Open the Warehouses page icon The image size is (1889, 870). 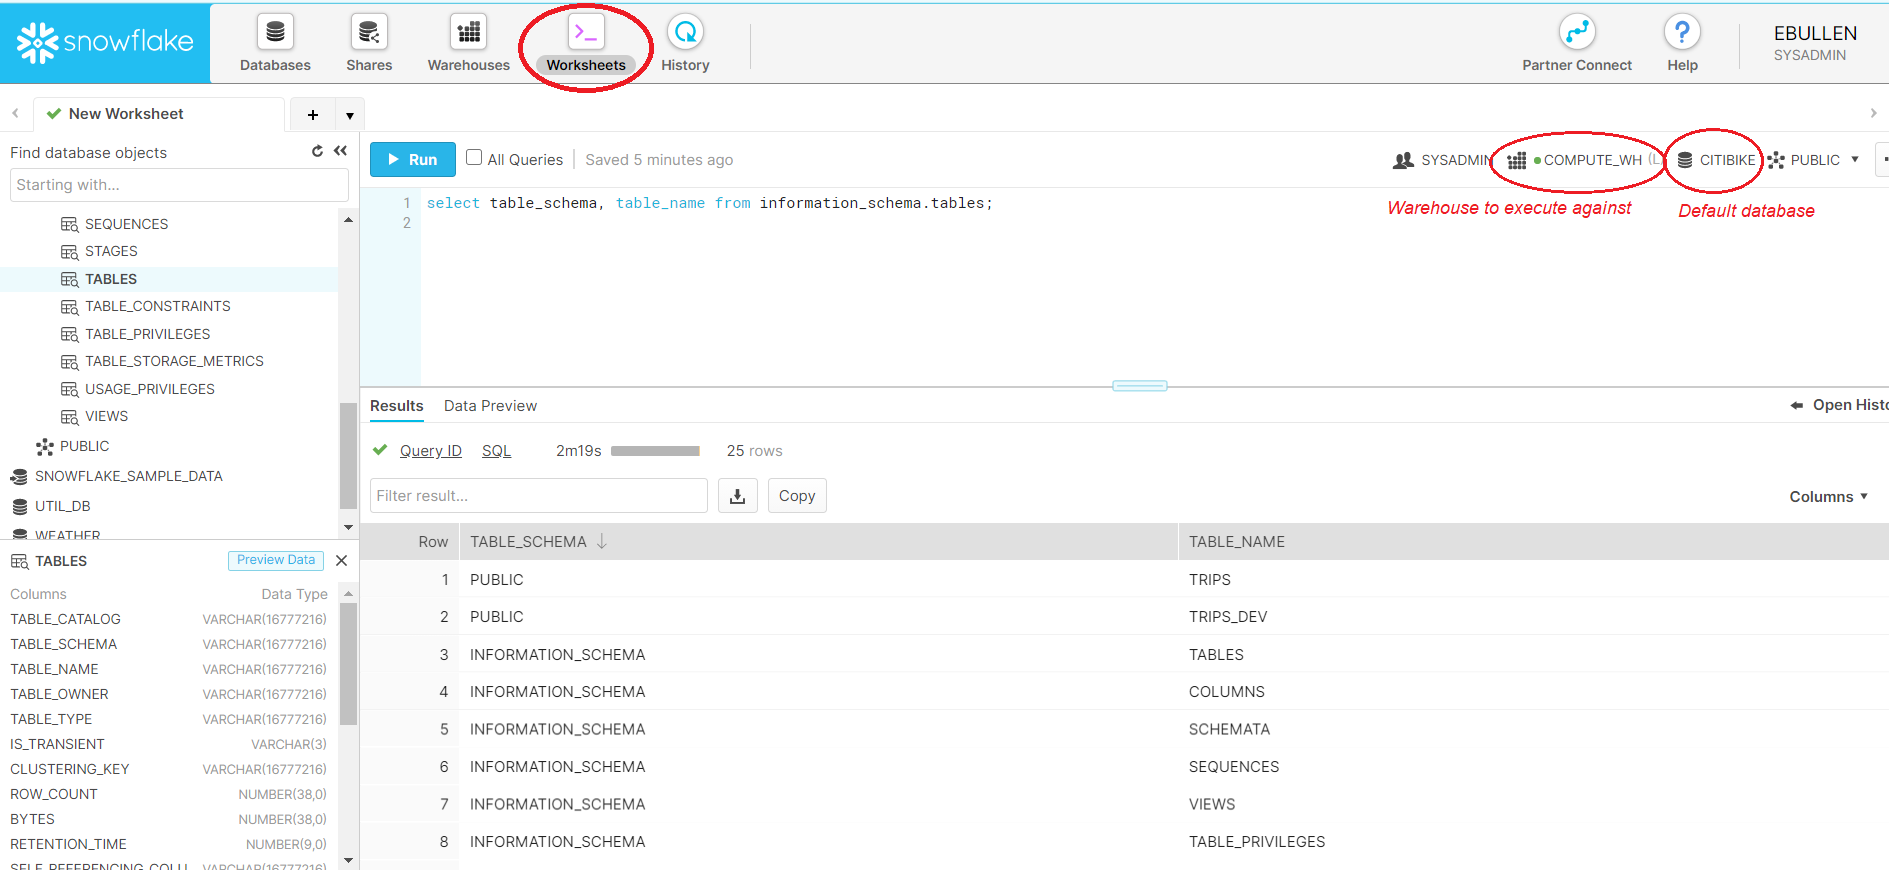pos(468,32)
